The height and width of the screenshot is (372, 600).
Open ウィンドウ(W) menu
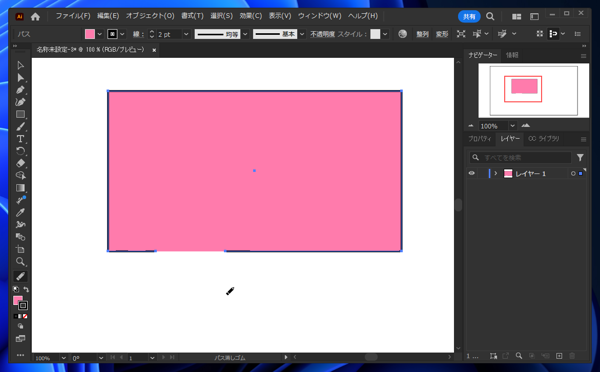click(x=320, y=16)
